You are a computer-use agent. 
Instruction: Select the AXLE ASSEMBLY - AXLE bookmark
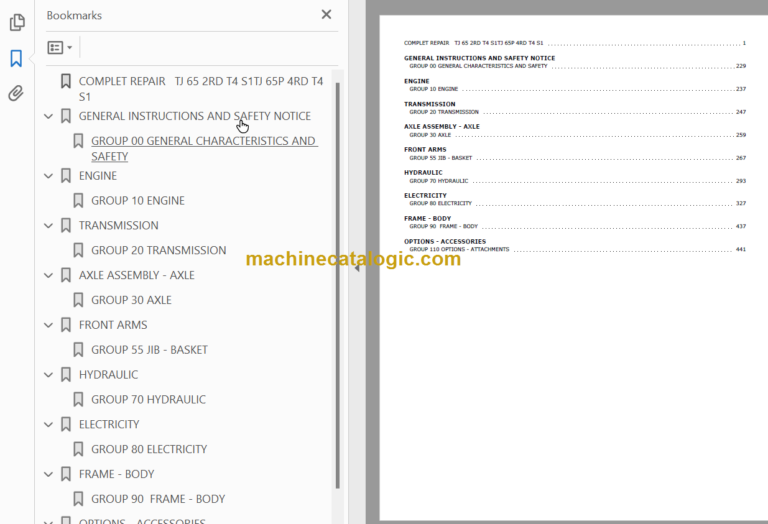137,275
